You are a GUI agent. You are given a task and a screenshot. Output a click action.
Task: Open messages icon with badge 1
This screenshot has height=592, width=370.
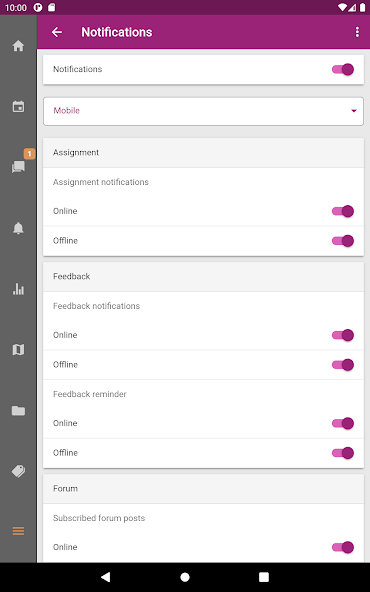[x=18, y=166]
